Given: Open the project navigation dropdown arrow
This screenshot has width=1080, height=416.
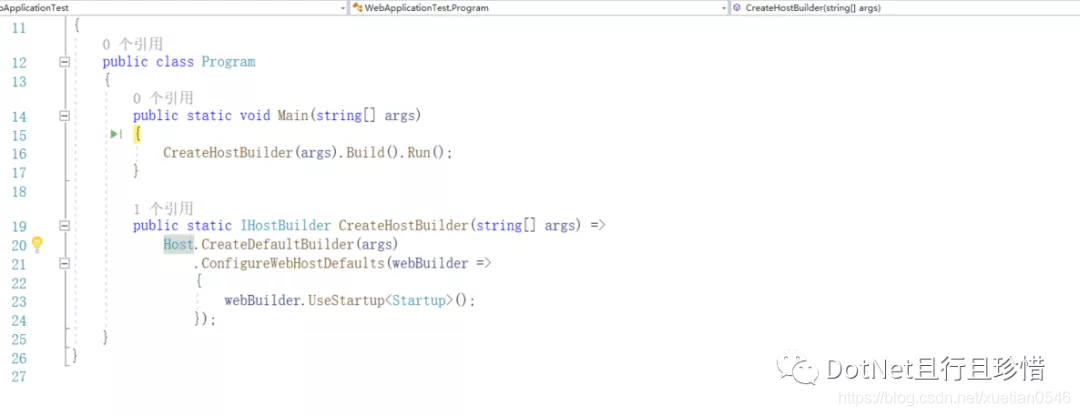Looking at the screenshot, I should 343,8.
